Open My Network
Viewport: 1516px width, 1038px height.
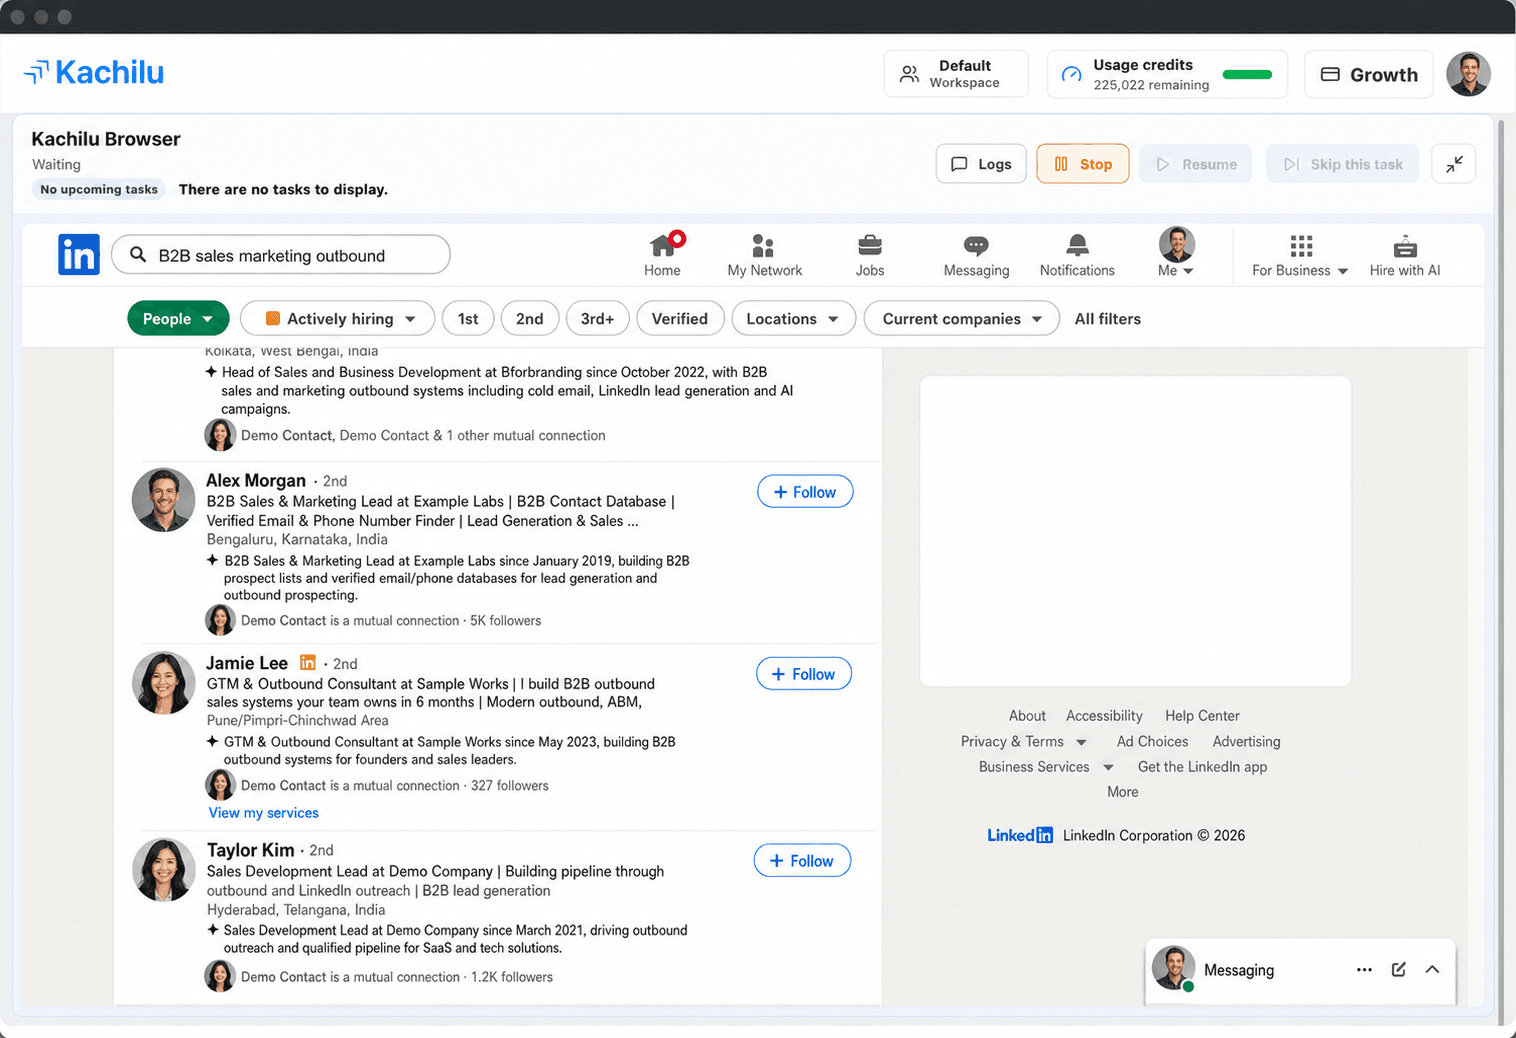click(x=764, y=255)
